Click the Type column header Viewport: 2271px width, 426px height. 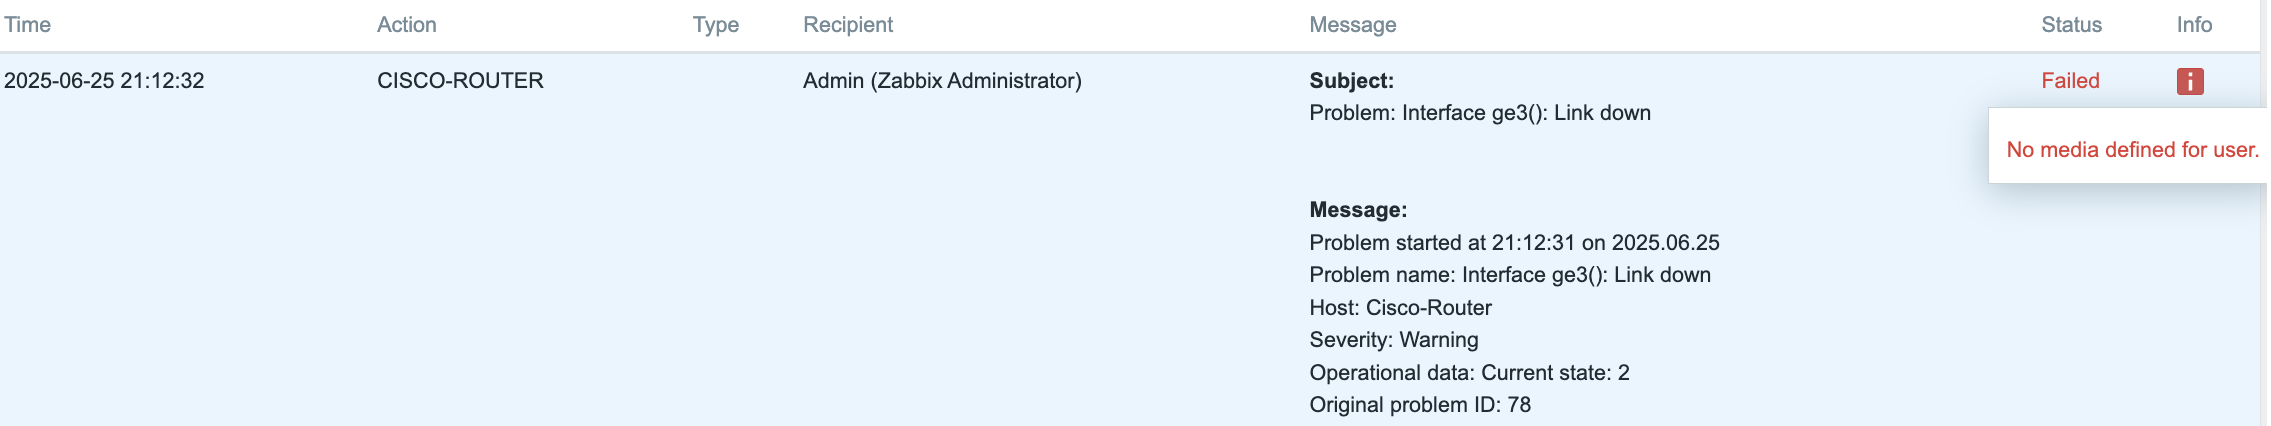coord(716,25)
